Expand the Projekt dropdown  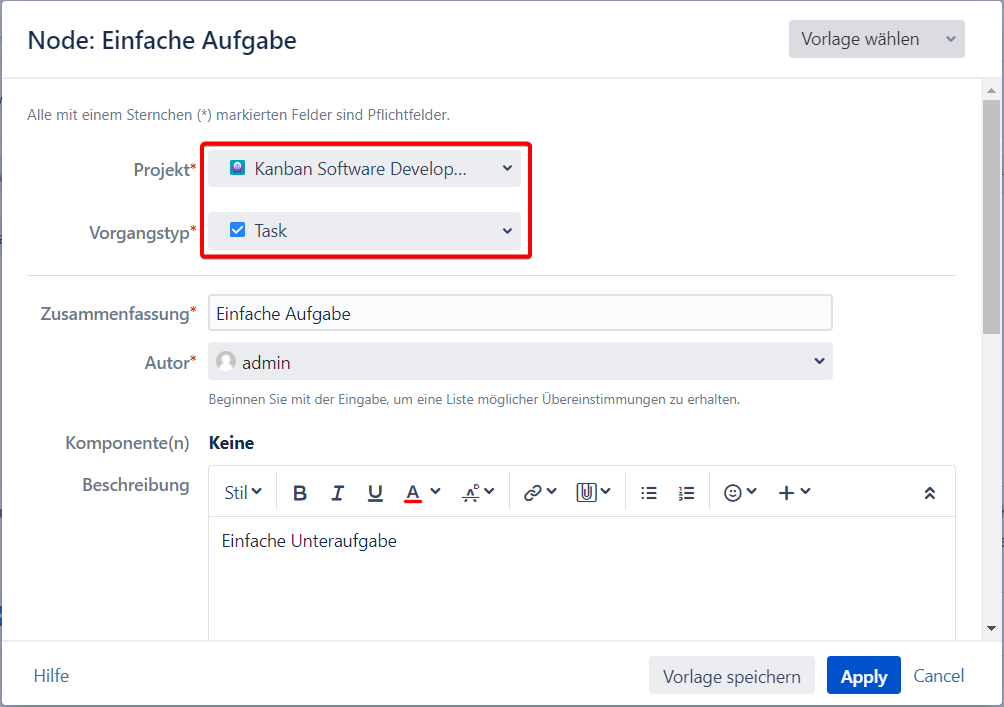pos(365,168)
